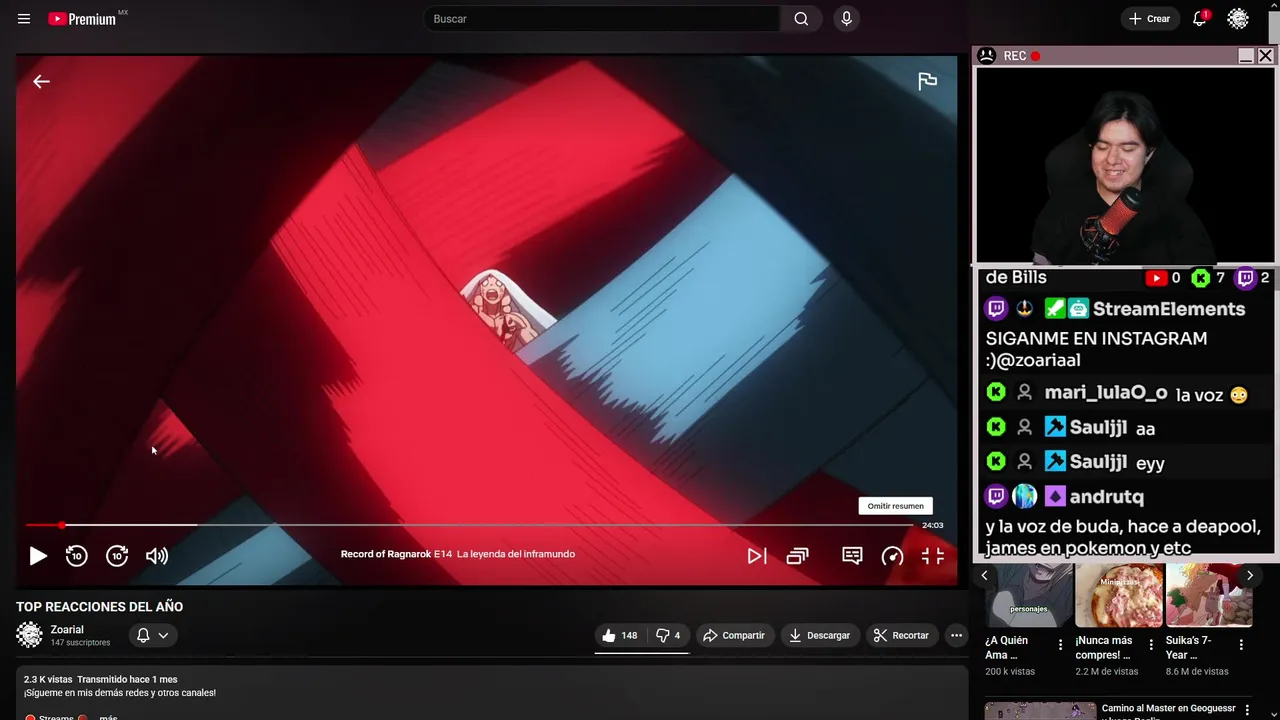This screenshot has width=1280, height=720.
Task: Open the account avatar menu
Action: click(1238, 19)
